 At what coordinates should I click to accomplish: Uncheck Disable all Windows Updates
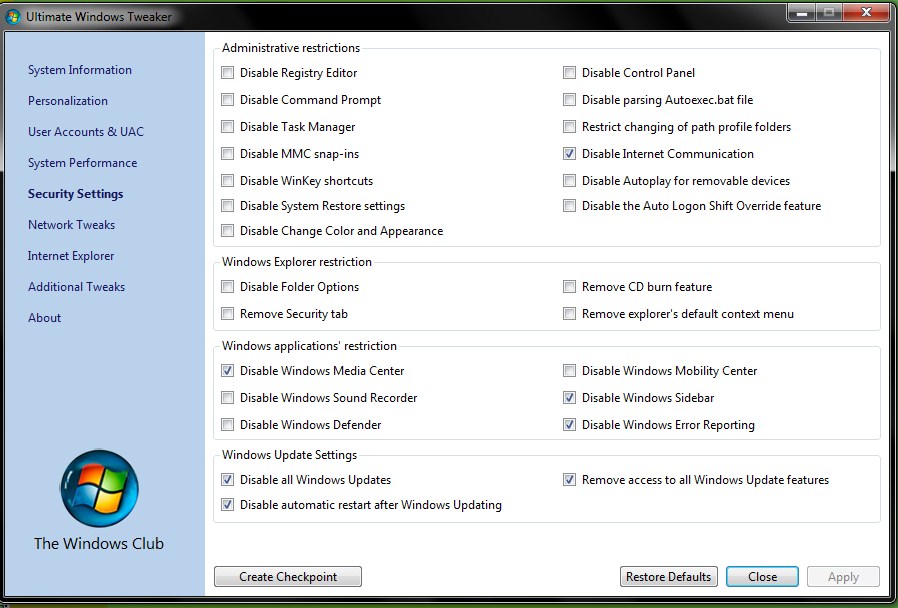coord(227,480)
